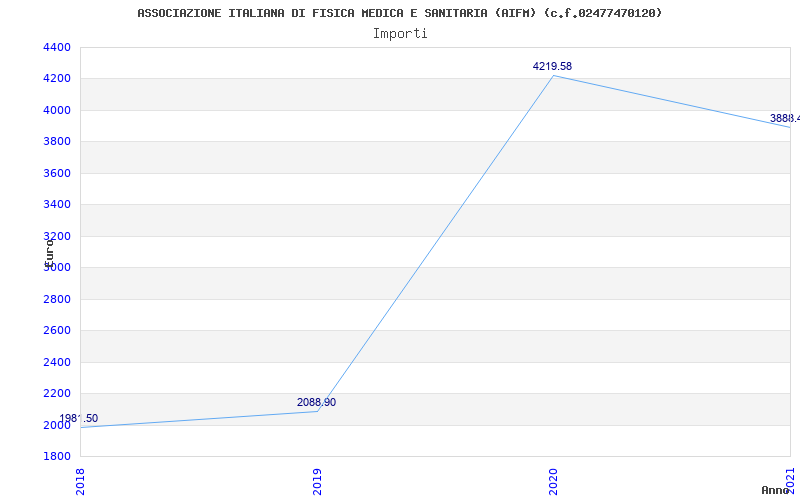Click the 3600 y-axis label
The width and height of the screenshot is (800, 500).
(57, 173)
